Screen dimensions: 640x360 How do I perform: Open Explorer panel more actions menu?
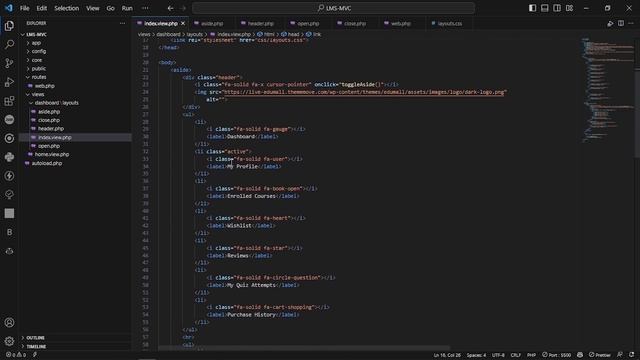coord(122,23)
